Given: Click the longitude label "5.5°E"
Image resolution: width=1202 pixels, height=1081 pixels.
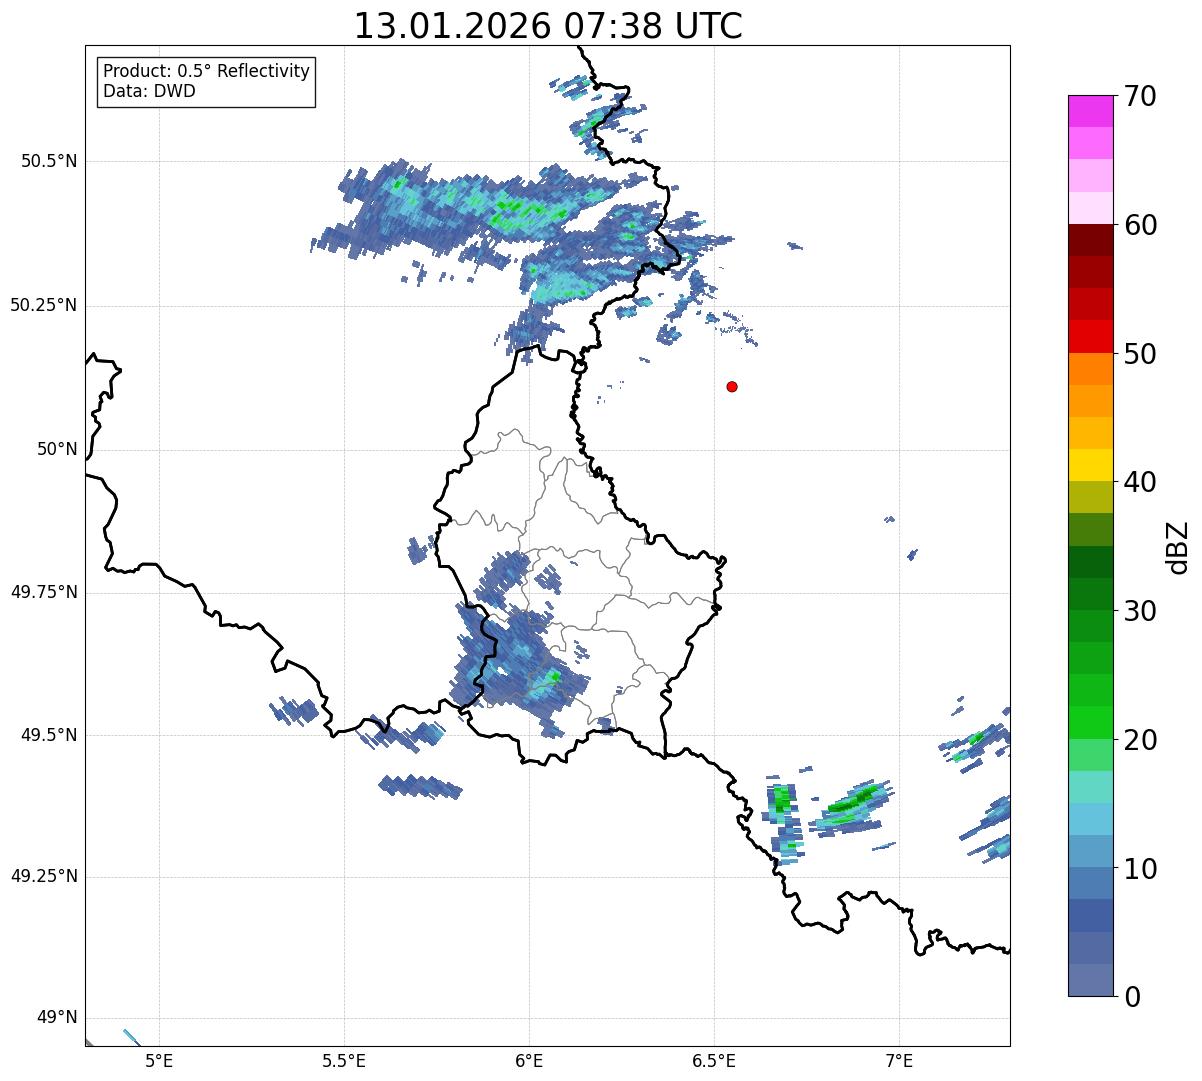Looking at the screenshot, I should [x=344, y=1061].
